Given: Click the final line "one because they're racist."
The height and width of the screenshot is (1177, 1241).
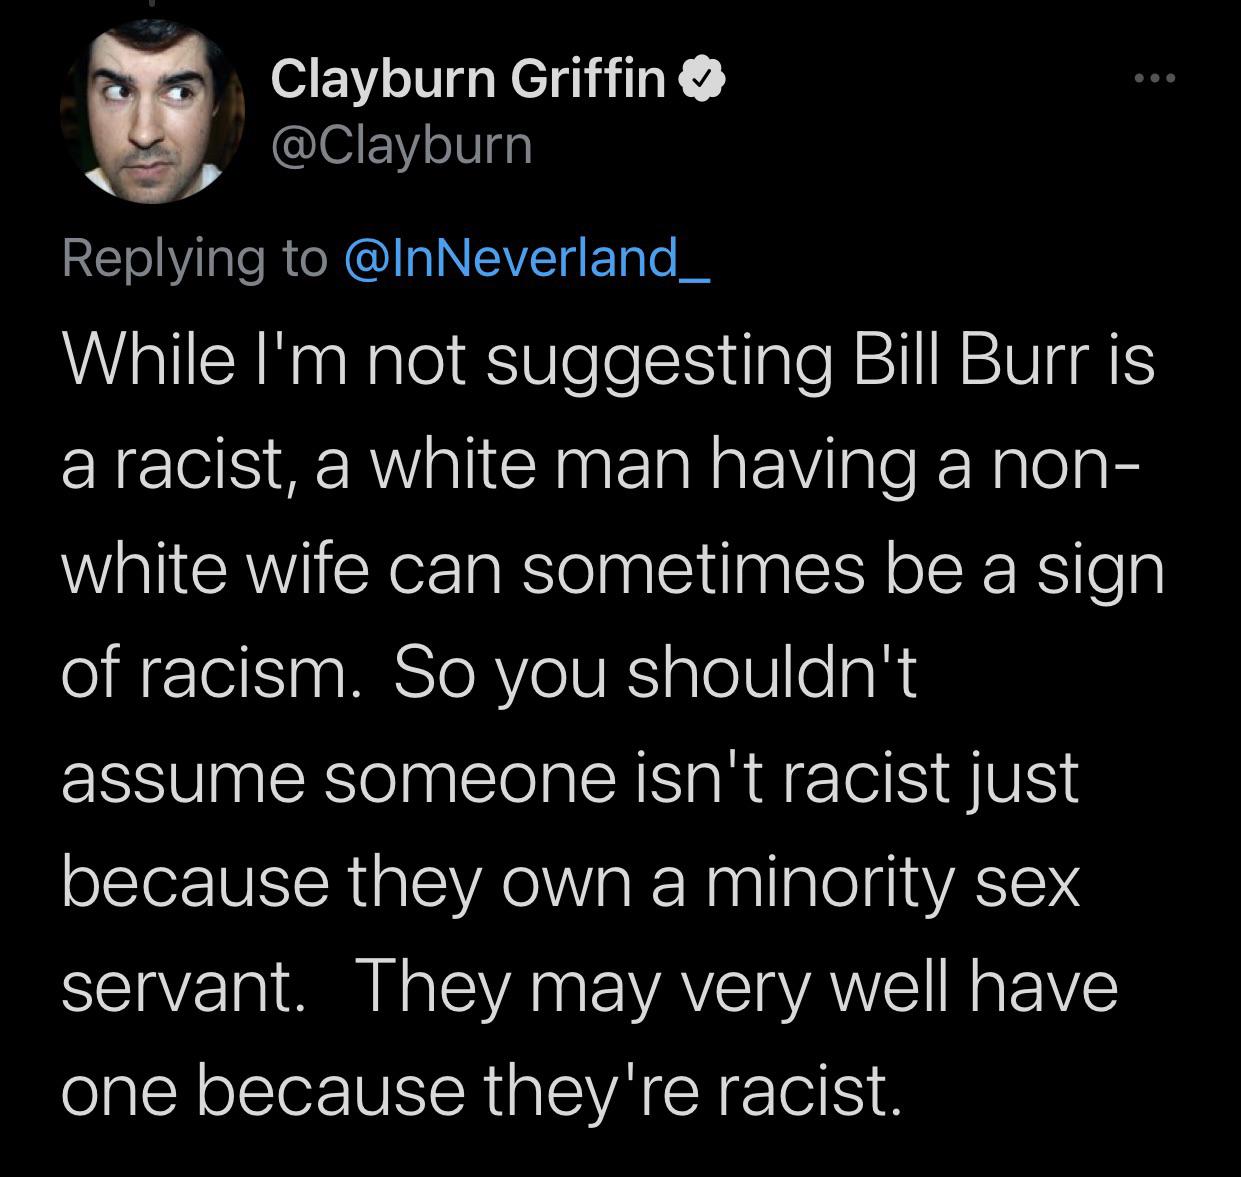Looking at the screenshot, I should pyautogui.click(x=482, y=1090).
